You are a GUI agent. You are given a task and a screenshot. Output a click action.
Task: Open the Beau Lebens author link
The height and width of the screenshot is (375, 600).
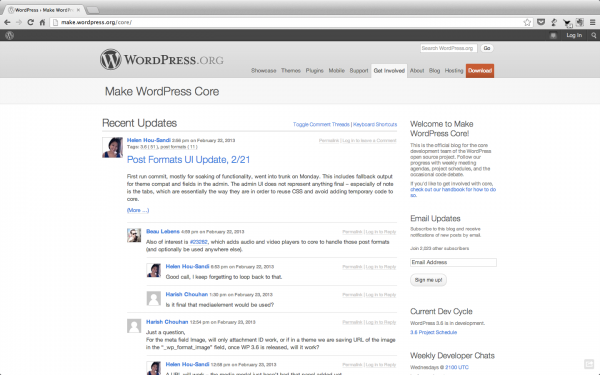coord(163,232)
